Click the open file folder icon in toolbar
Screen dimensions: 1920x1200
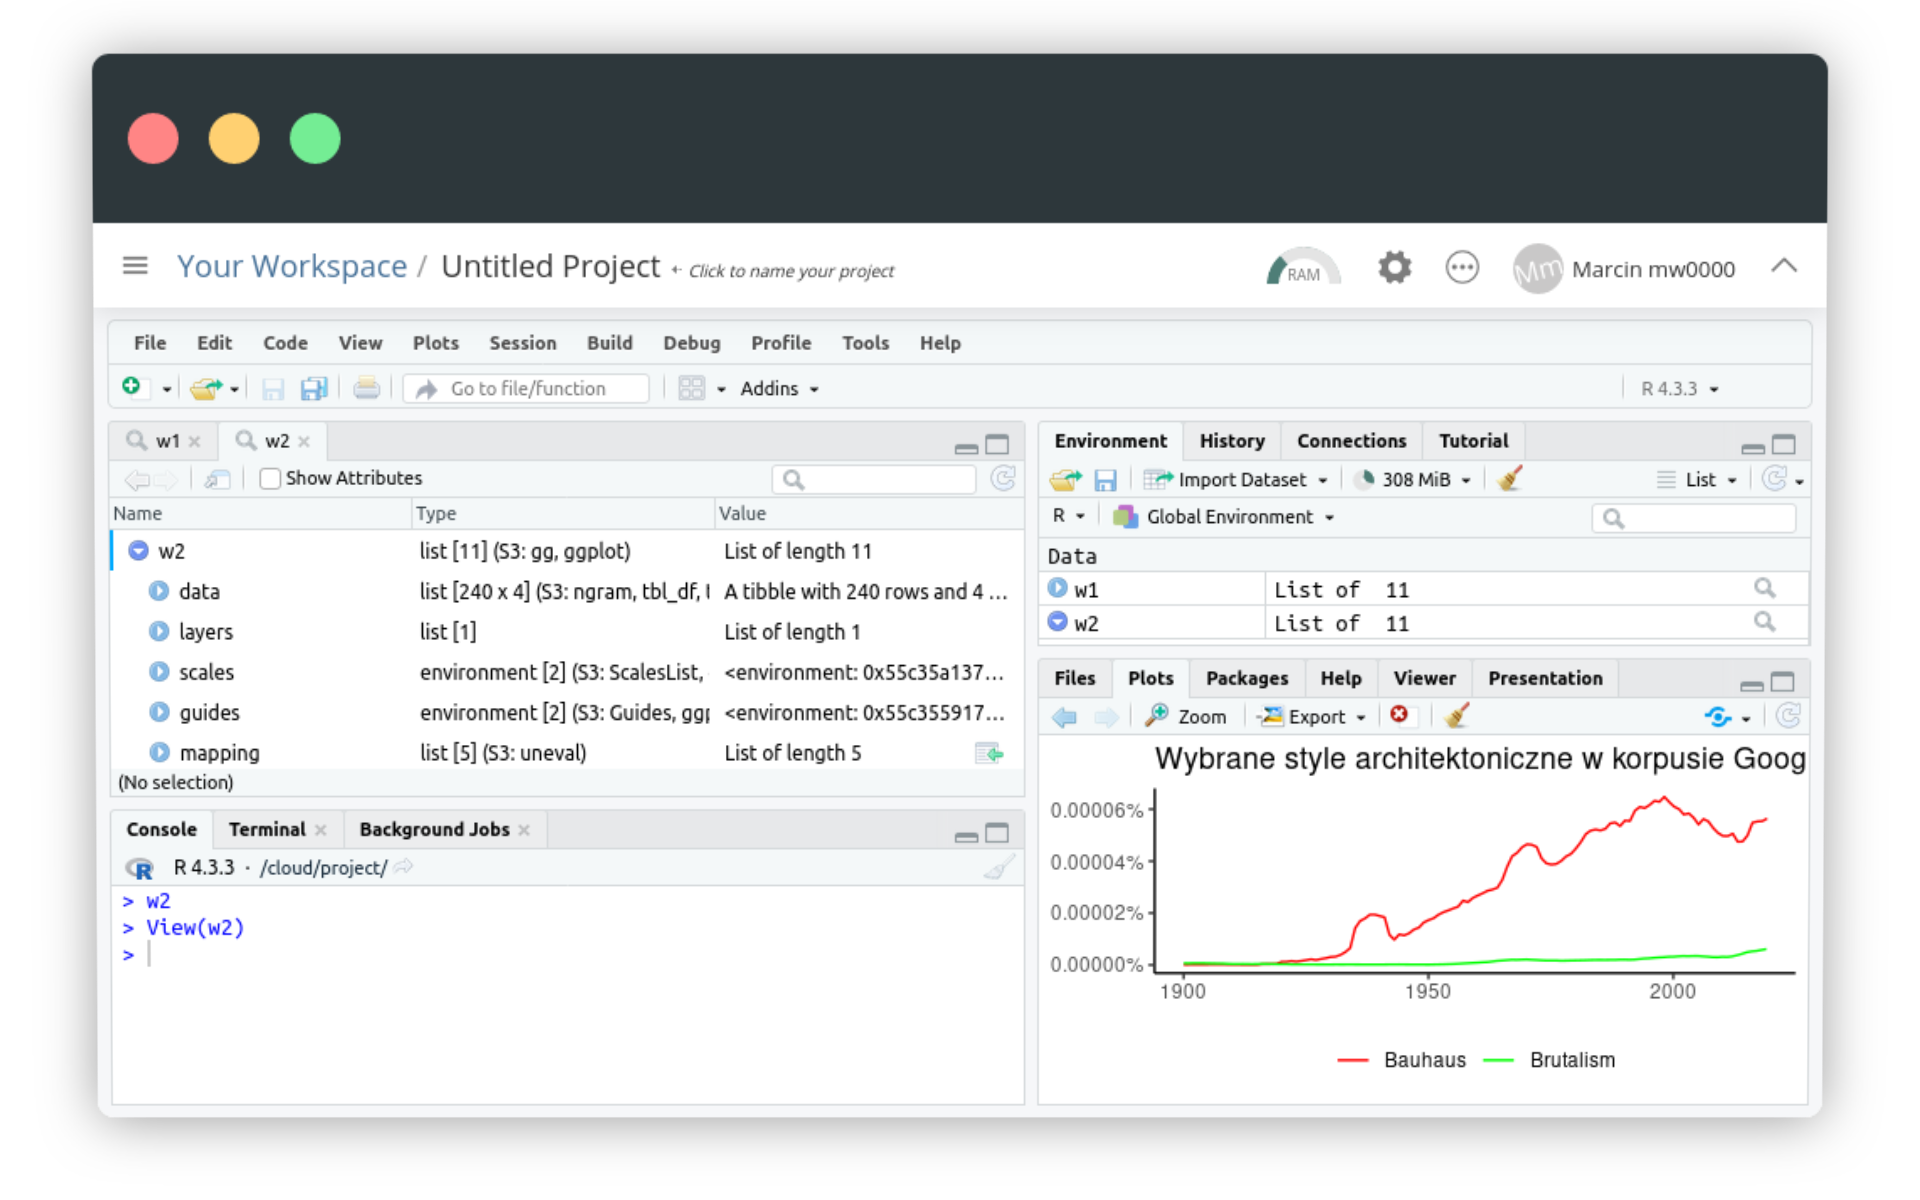pos(206,389)
